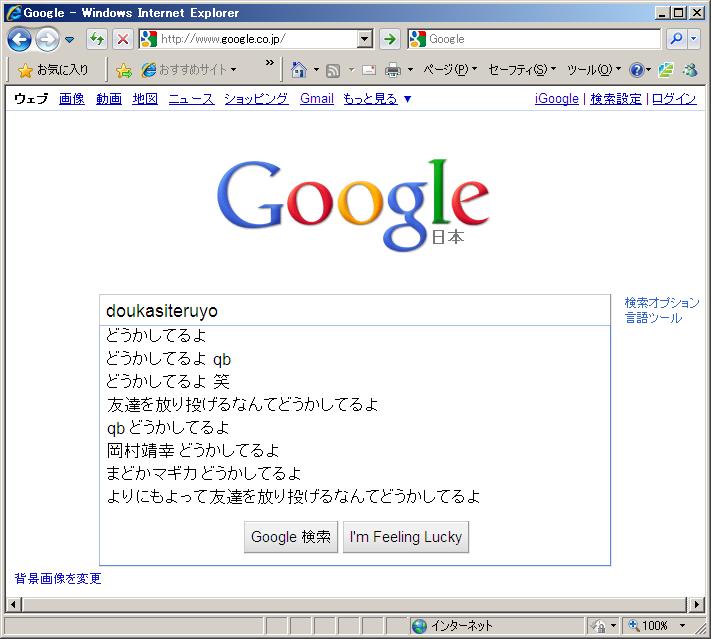
Task: Click the magnifier search icon in toolbar
Action: pos(676,39)
